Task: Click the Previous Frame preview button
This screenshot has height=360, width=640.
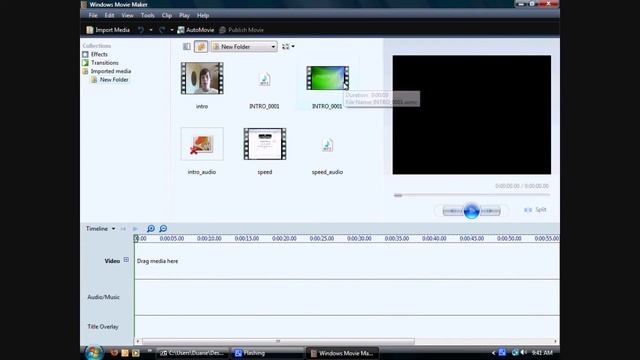Action: (x=453, y=211)
